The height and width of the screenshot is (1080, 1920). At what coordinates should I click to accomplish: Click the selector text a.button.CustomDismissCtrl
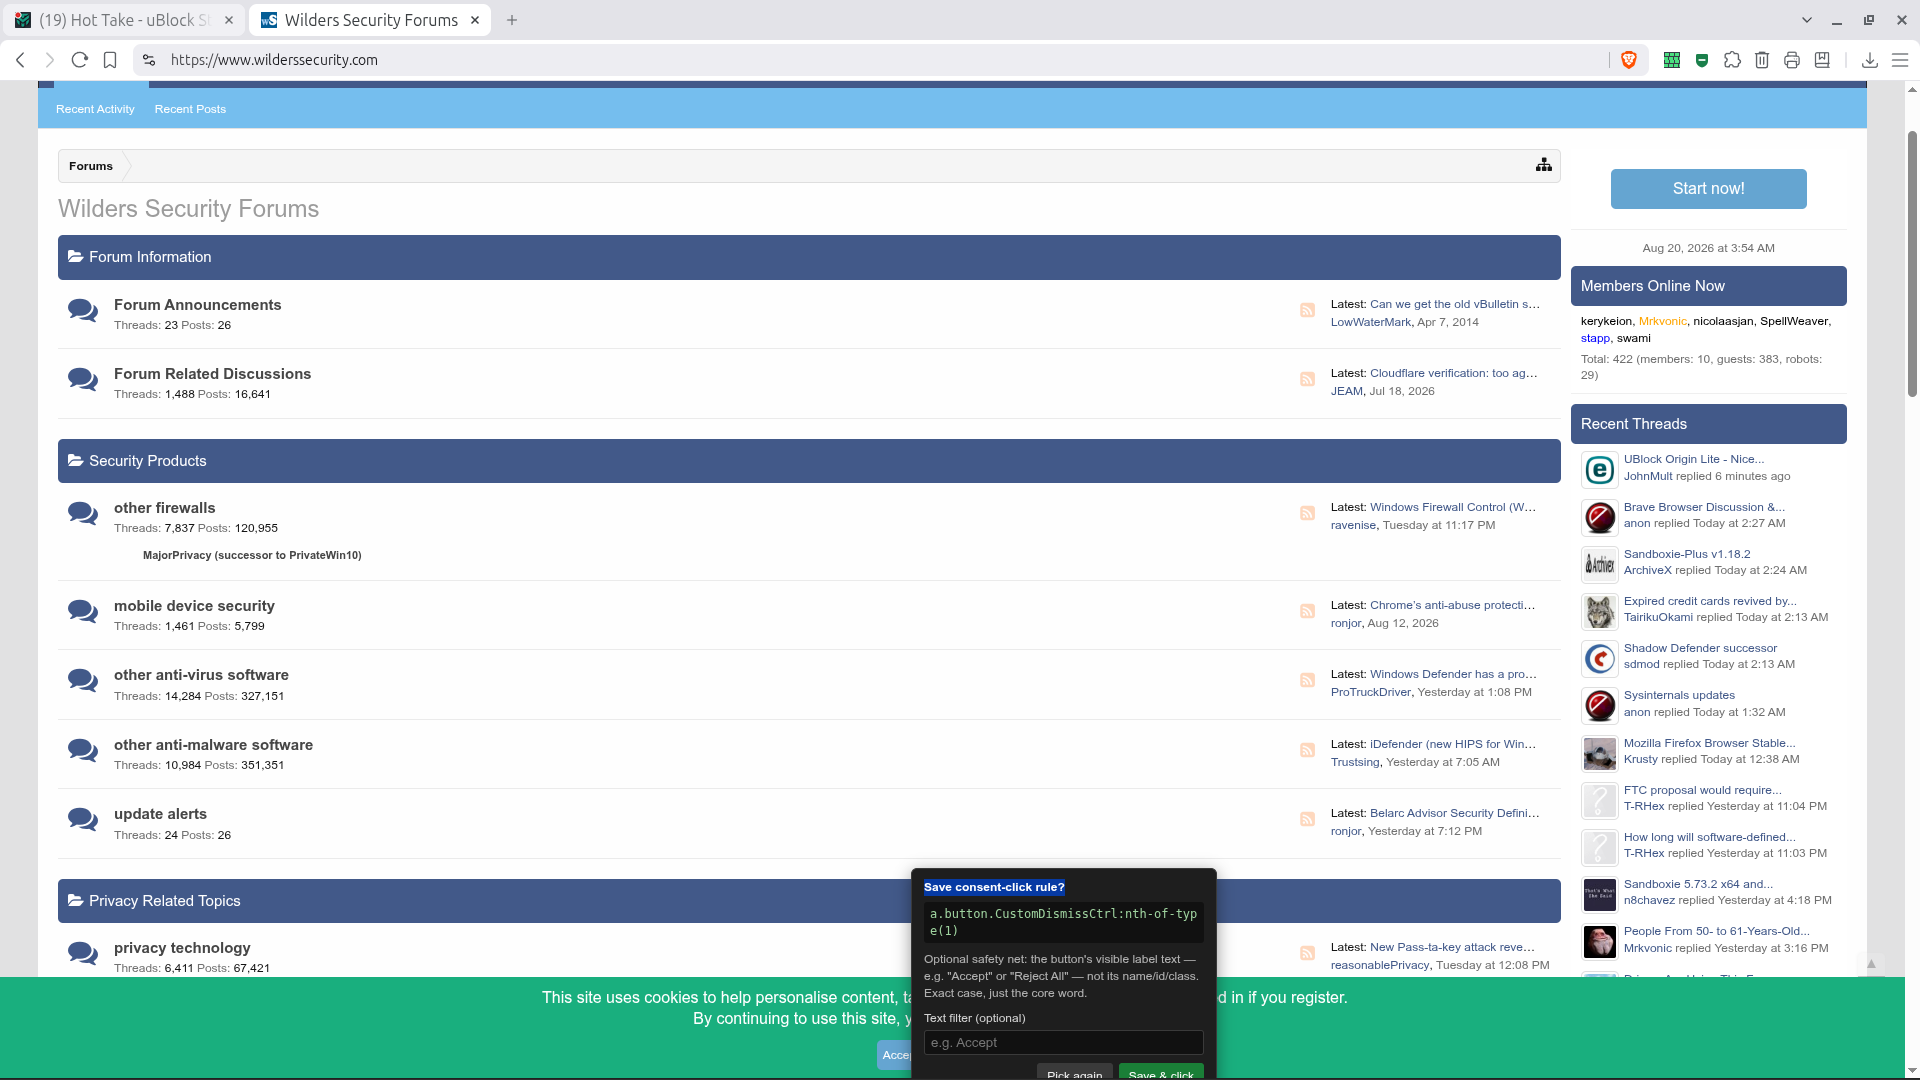pos(1063,922)
